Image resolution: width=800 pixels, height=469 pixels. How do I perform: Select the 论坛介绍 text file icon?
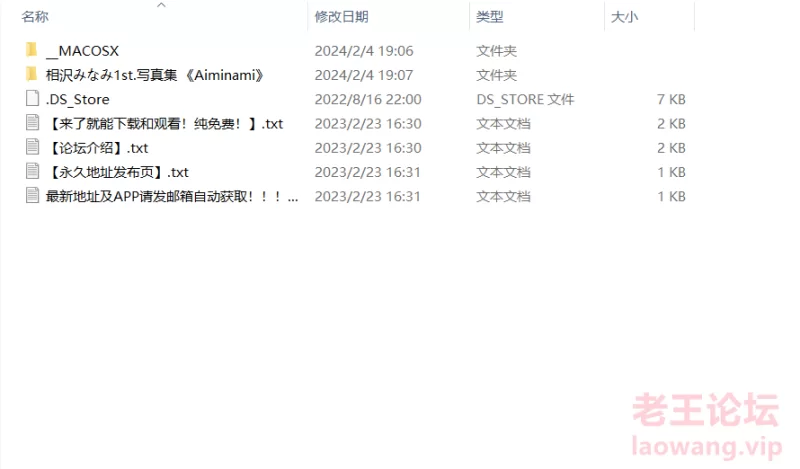[32, 147]
